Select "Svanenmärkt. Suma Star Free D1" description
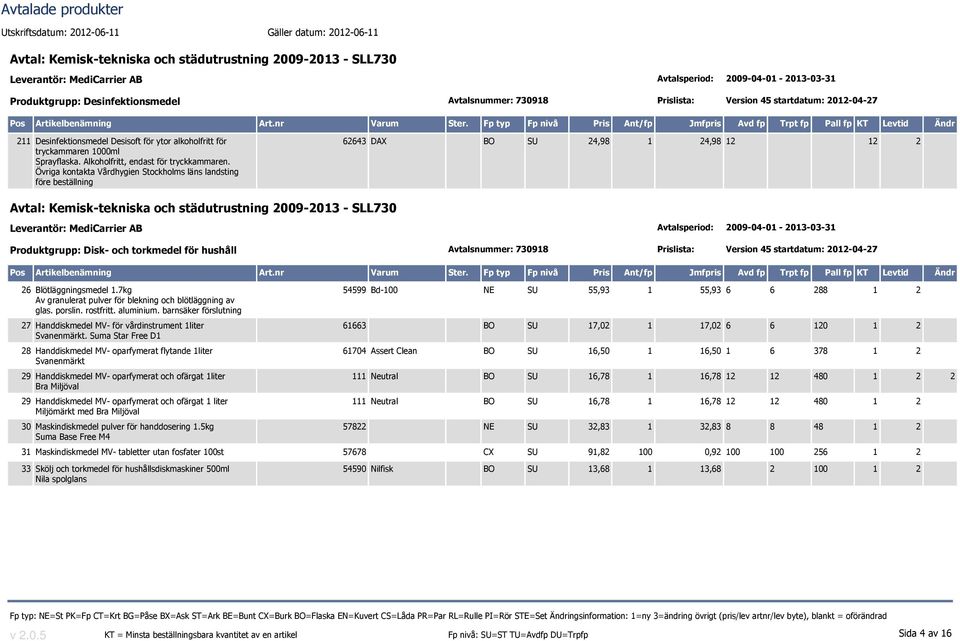960x641 pixels. tap(98, 336)
